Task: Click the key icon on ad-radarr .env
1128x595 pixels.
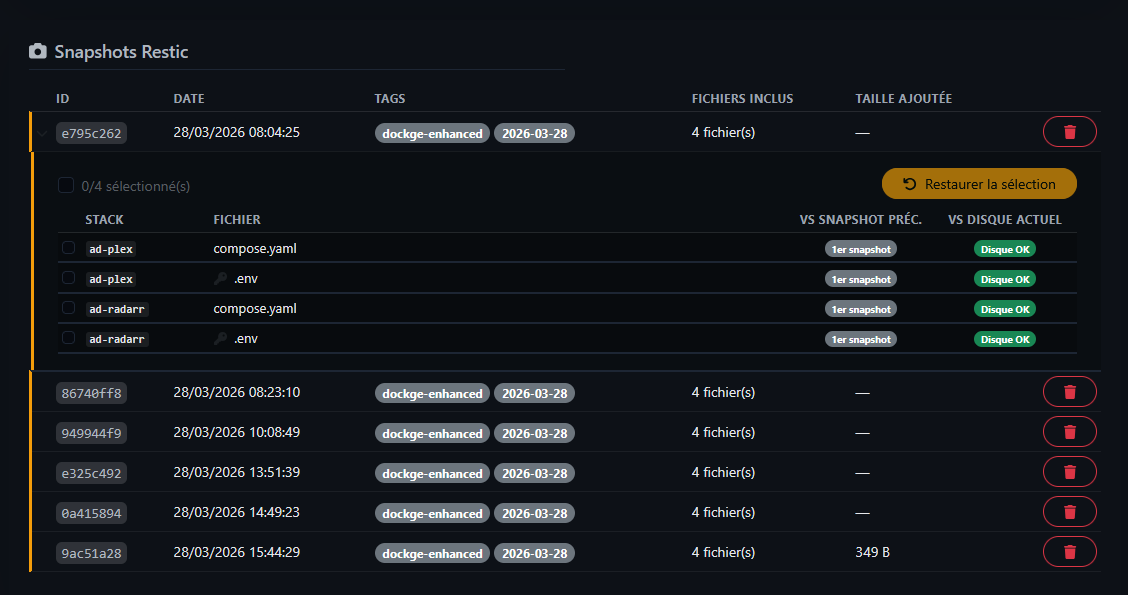Action: click(x=221, y=339)
